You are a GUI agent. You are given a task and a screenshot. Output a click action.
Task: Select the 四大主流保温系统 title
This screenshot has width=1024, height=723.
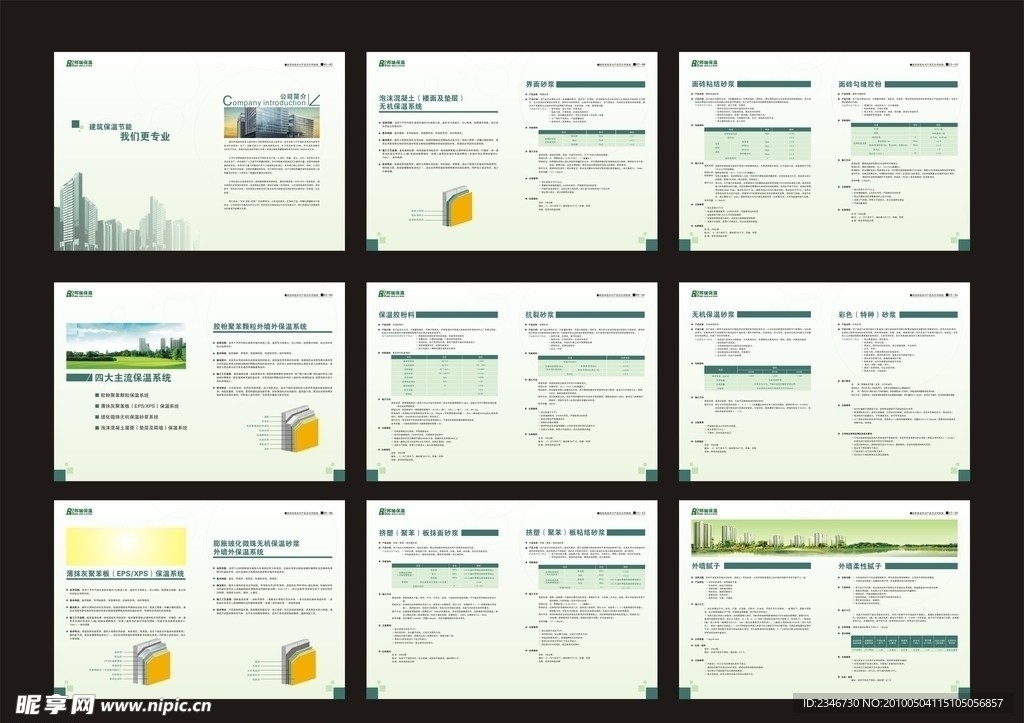[x=133, y=378]
